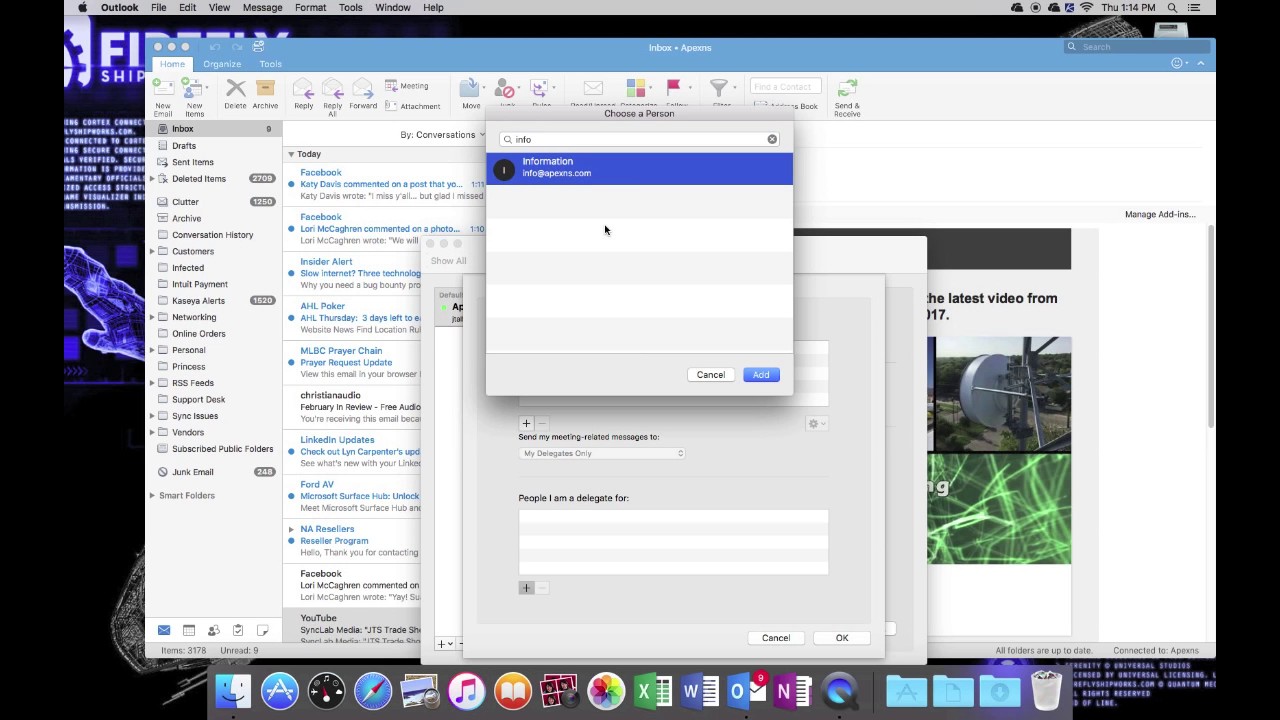Click Cancel in the delegates dialog

point(776,638)
